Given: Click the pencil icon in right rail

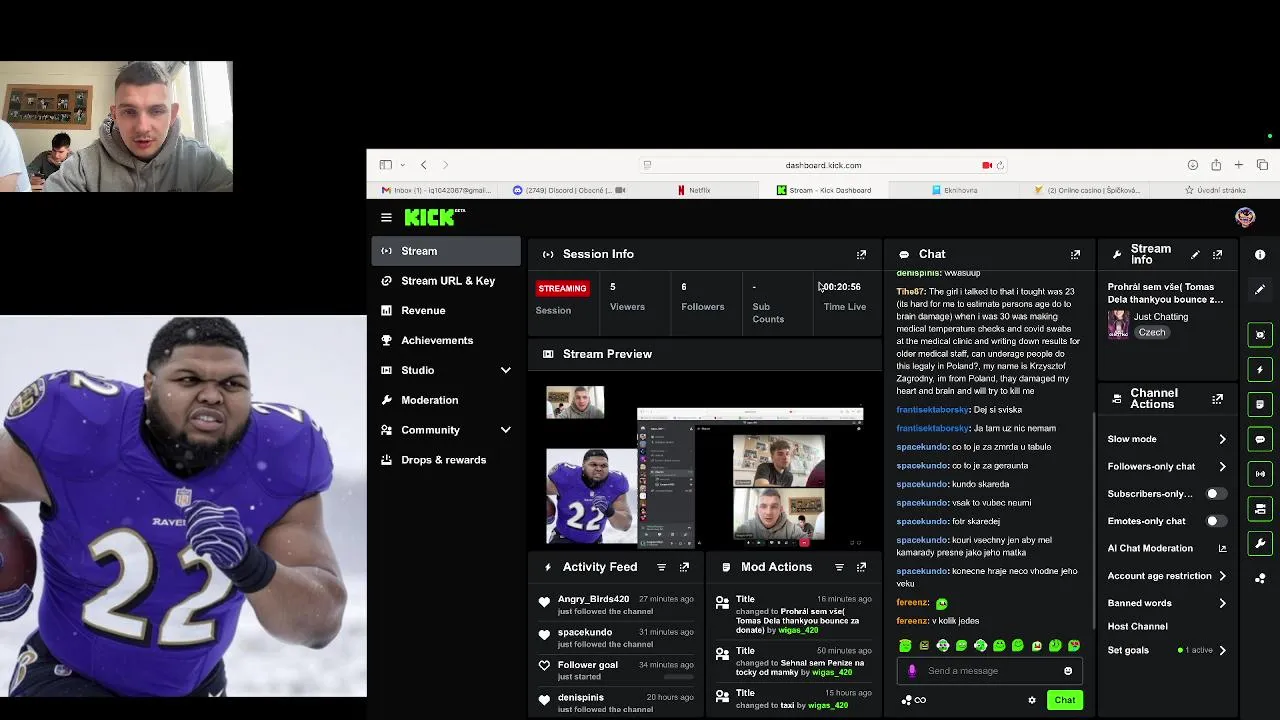Looking at the screenshot, I should pos(1260,290).
